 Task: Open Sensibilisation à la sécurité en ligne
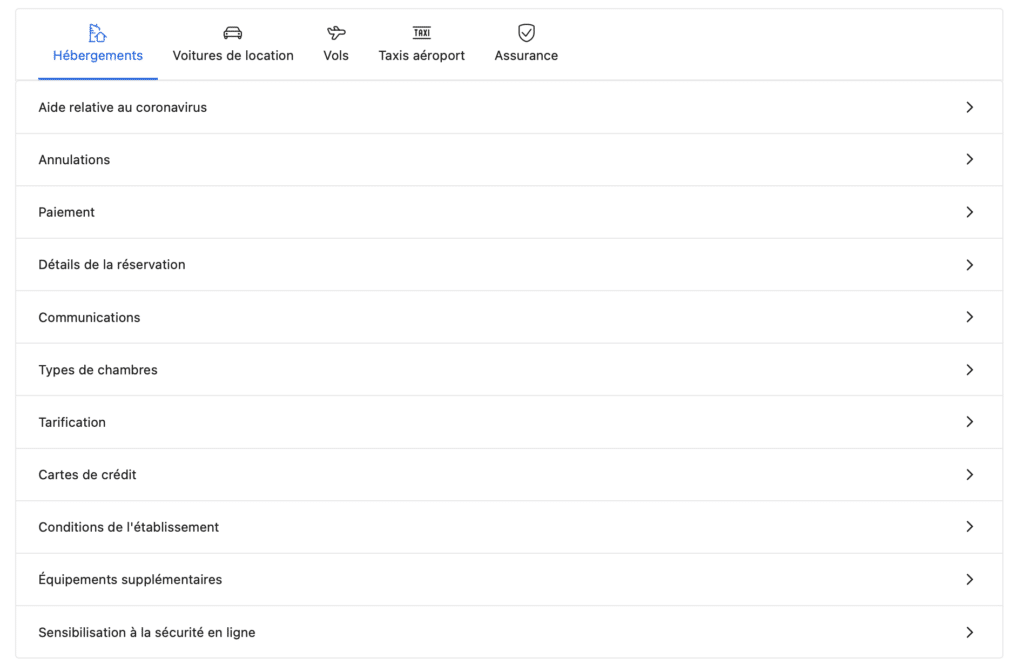tap(147, 632)
